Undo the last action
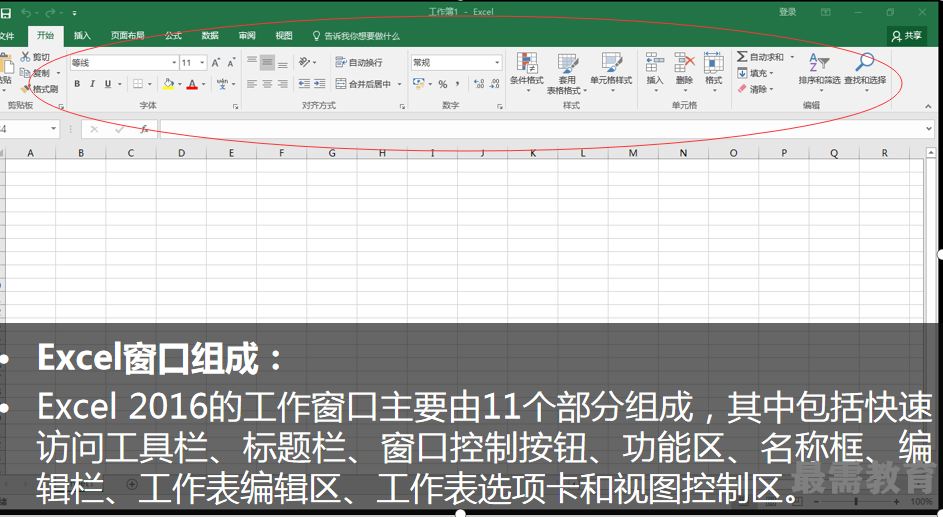The width and height of the screenshot is (943, 517). [x=26, y=13]
